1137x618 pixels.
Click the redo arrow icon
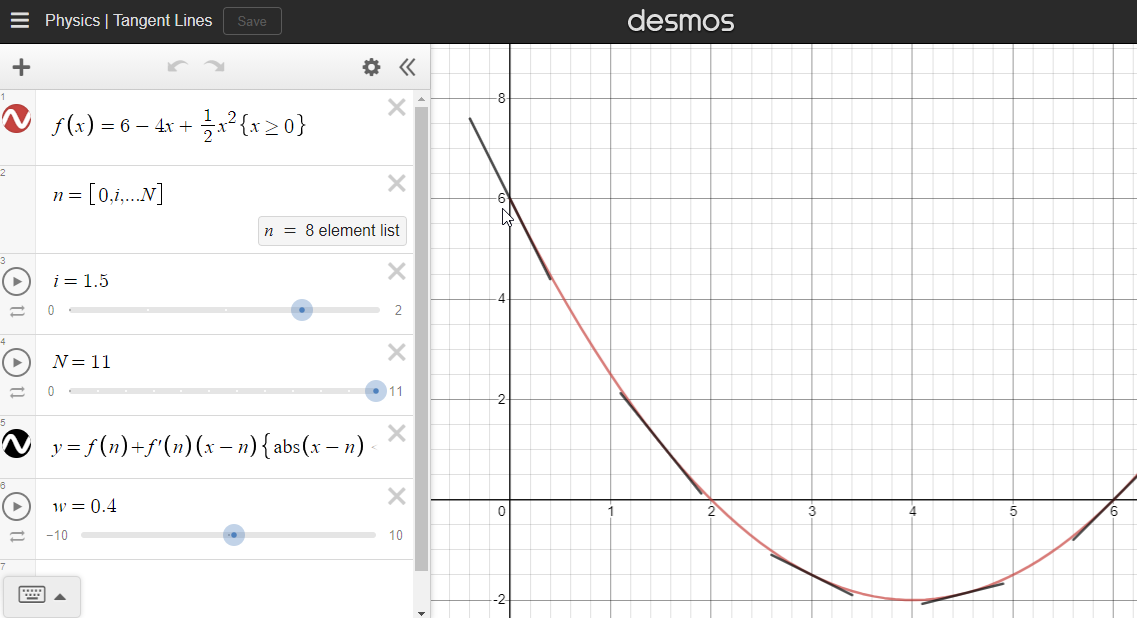(x=213, y=67)
